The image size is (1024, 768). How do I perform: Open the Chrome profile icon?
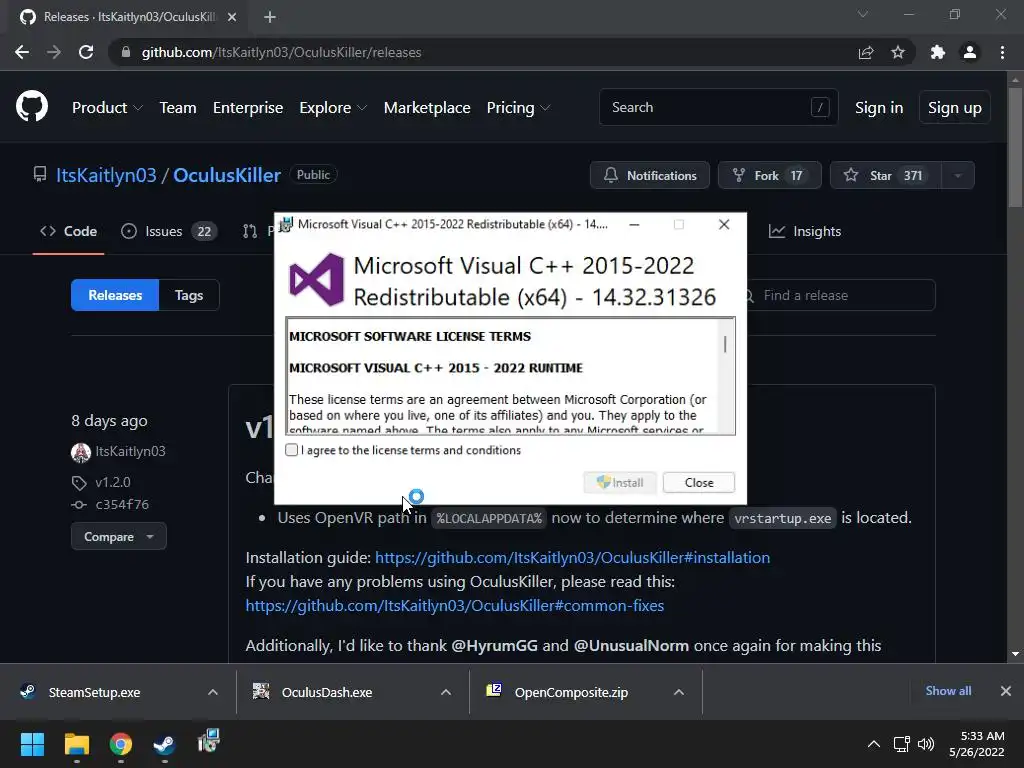pyautogui.click(x=970, y=52)
